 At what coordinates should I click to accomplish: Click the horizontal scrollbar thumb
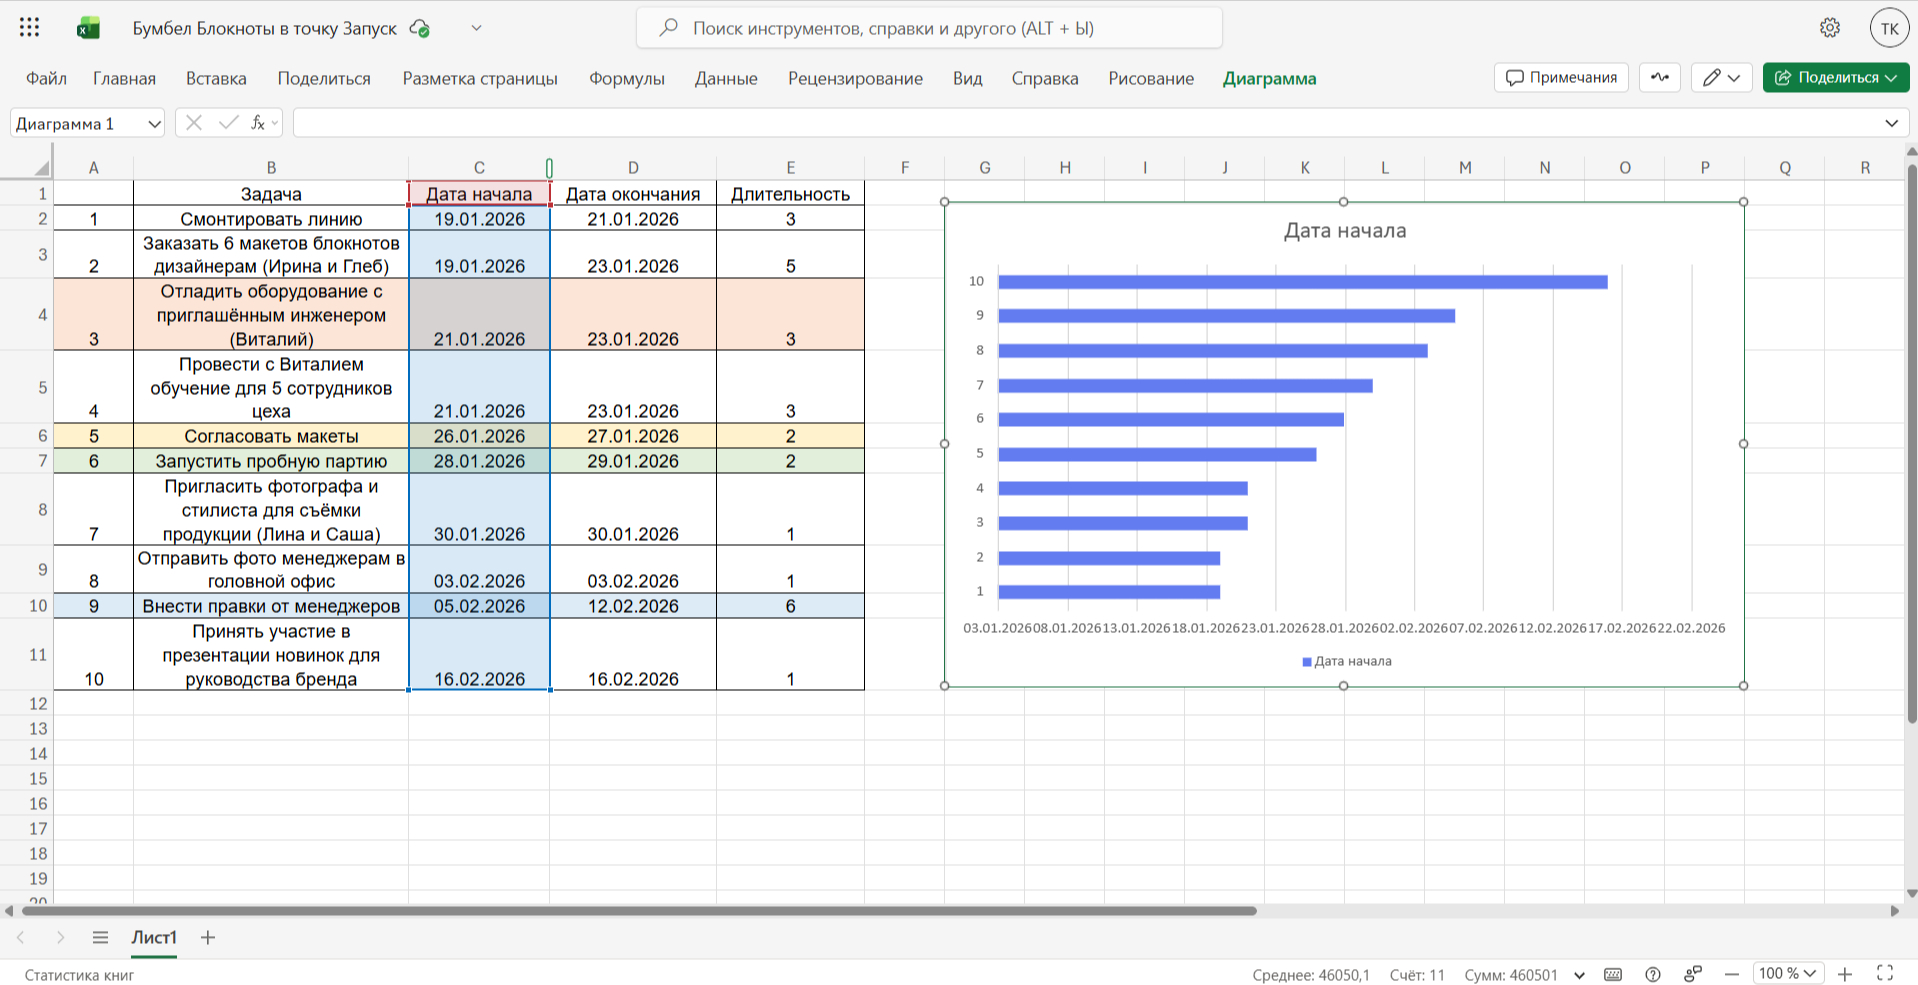pos(640,911)
